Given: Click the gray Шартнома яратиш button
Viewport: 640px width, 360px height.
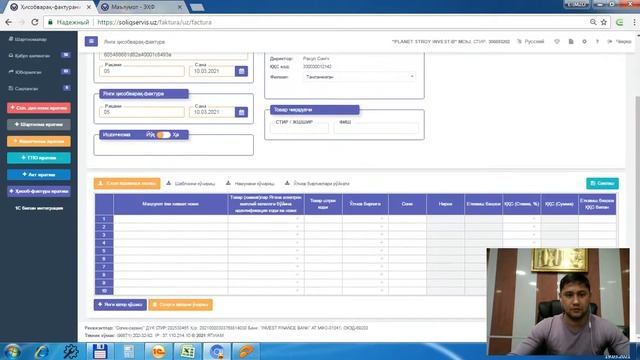Looking at the screenshot, I should (39, 124).
